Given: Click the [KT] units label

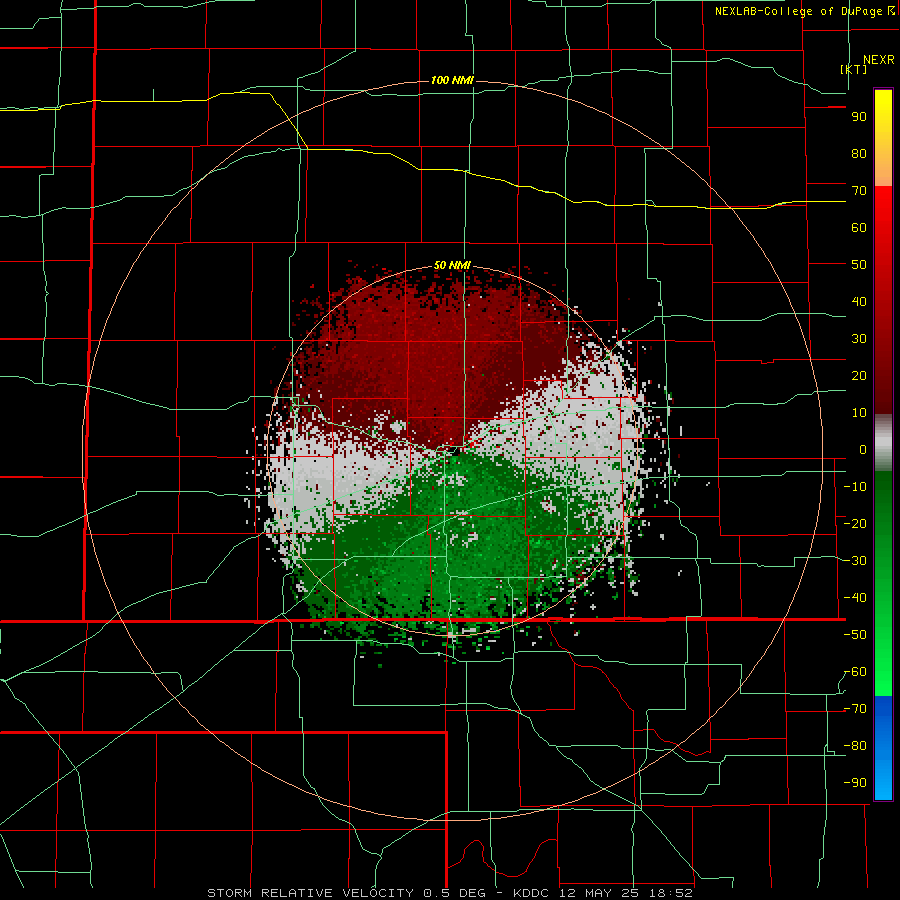Looking at the screenshot, I should click(853, 69).
